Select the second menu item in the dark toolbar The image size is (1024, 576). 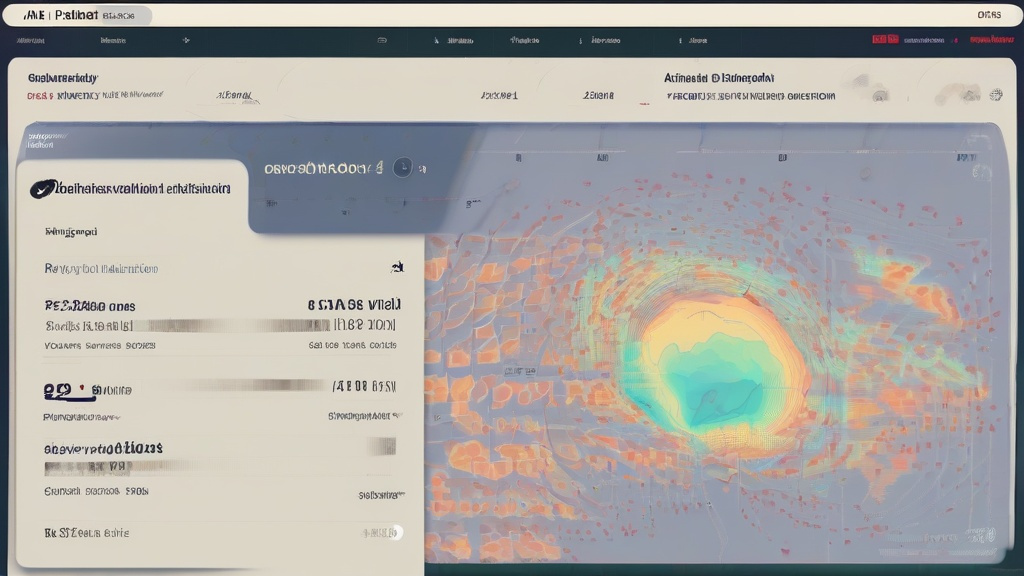113,41
